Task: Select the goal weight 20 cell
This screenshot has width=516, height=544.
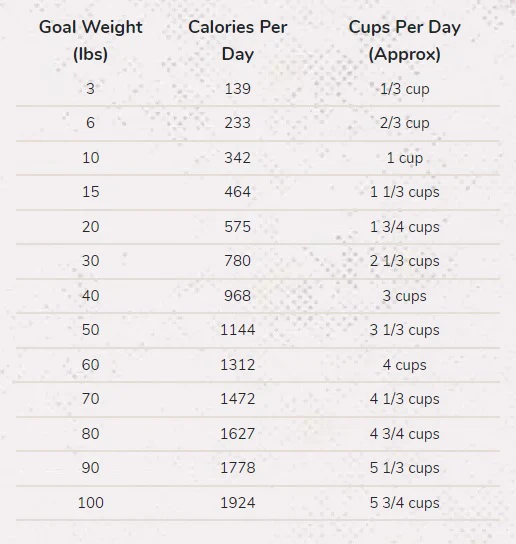Action: pos(91,227)
